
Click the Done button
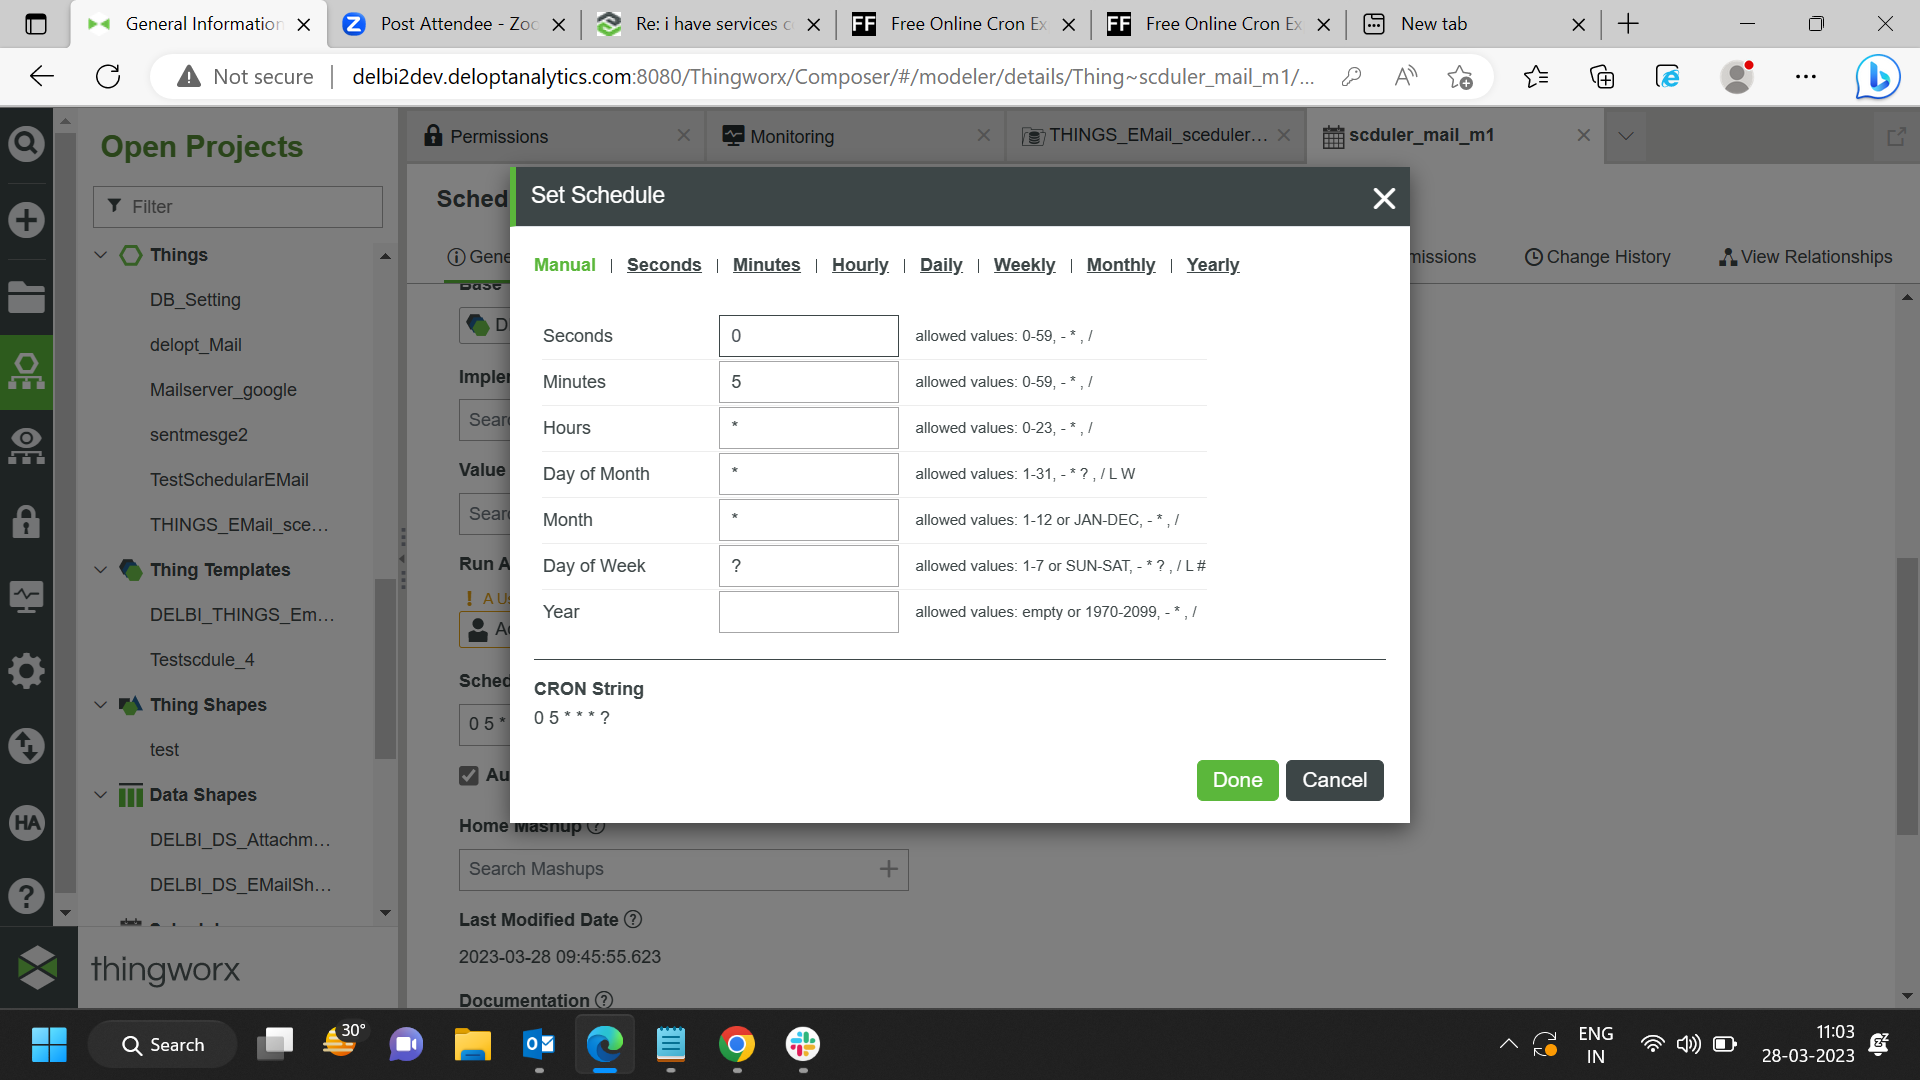(1237, 780)
